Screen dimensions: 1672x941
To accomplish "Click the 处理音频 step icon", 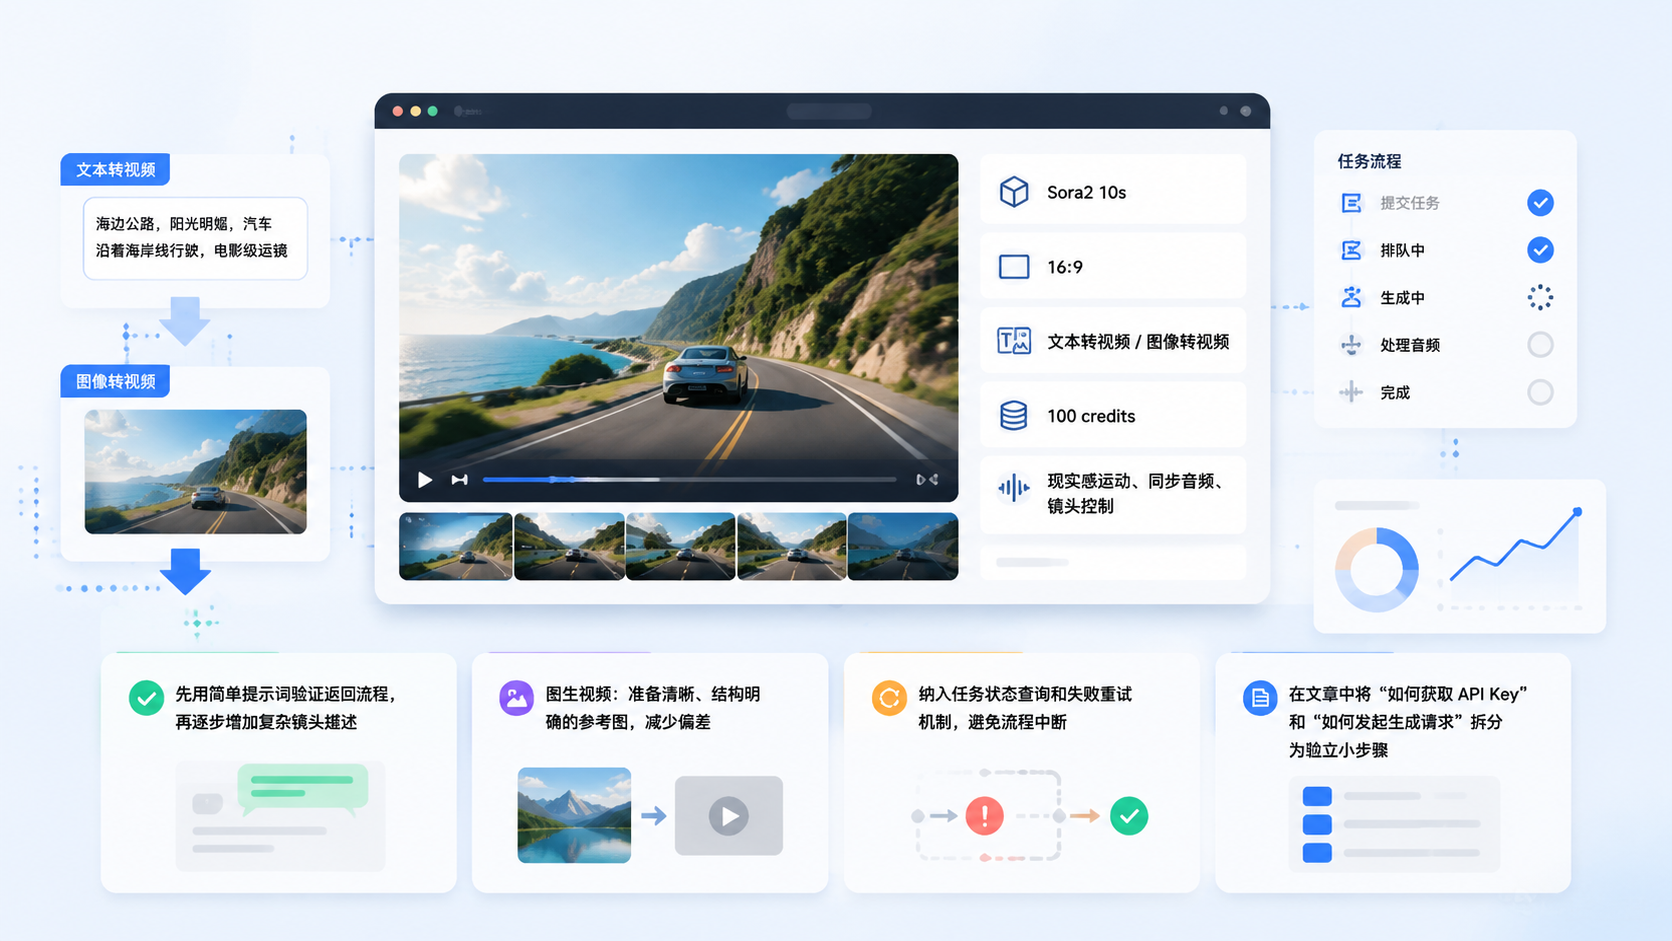I will click(x=1351, y=345).
